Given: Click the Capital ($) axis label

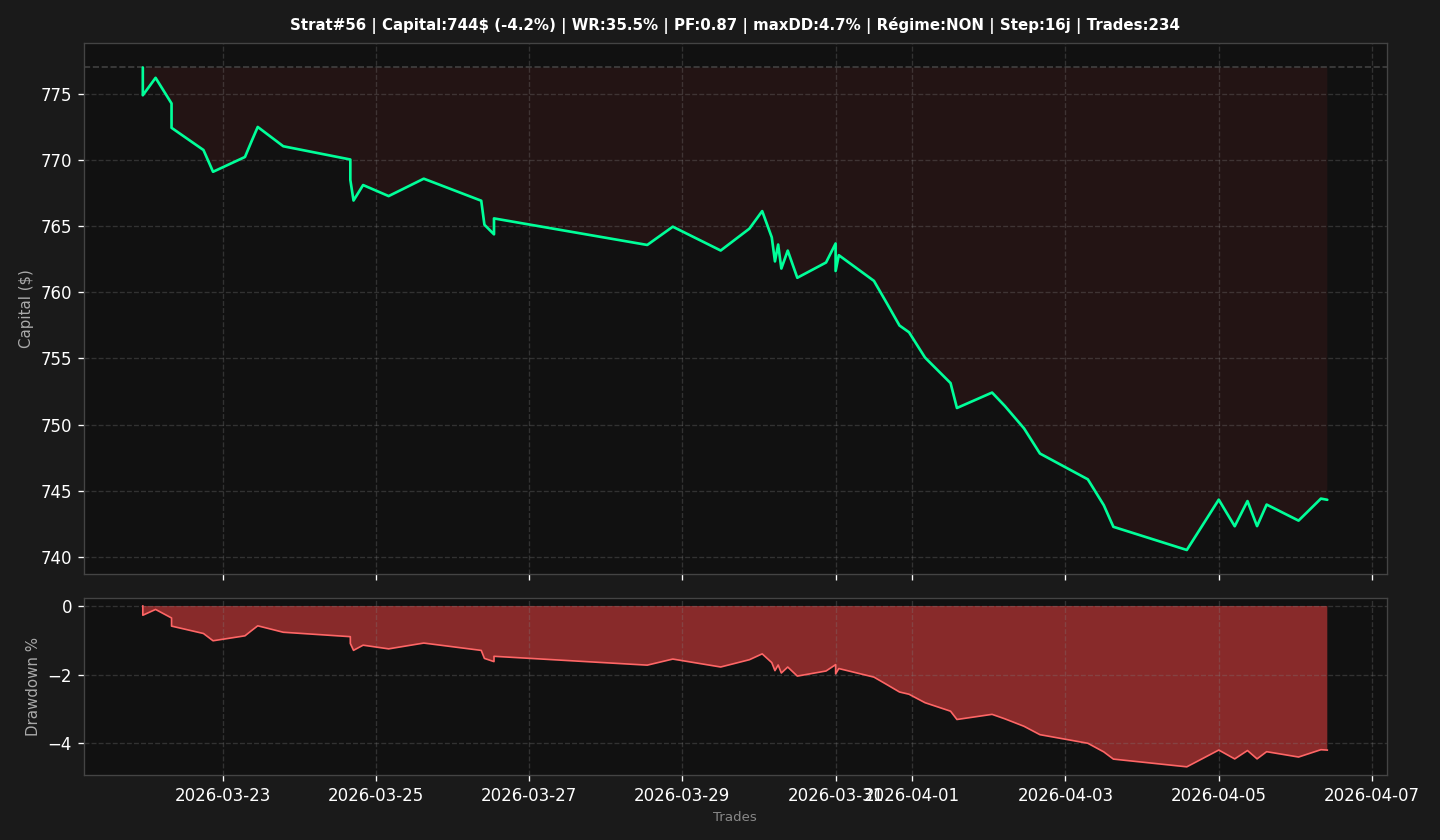Looking at the screenshot, I should point(26,309).
